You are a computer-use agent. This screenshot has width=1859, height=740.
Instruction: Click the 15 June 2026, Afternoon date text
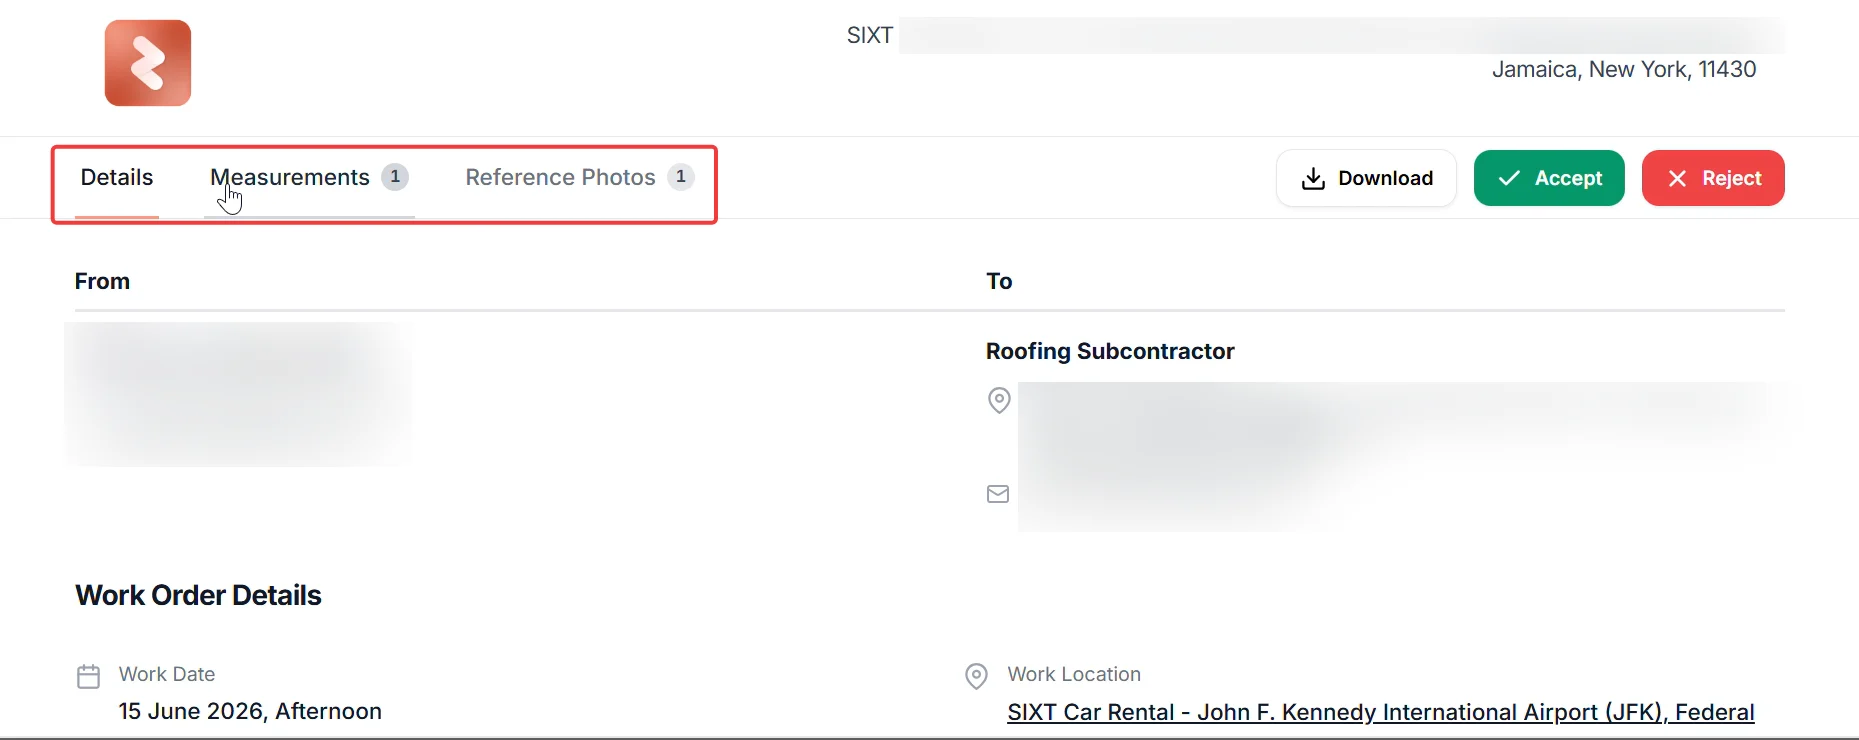[250, 711]
